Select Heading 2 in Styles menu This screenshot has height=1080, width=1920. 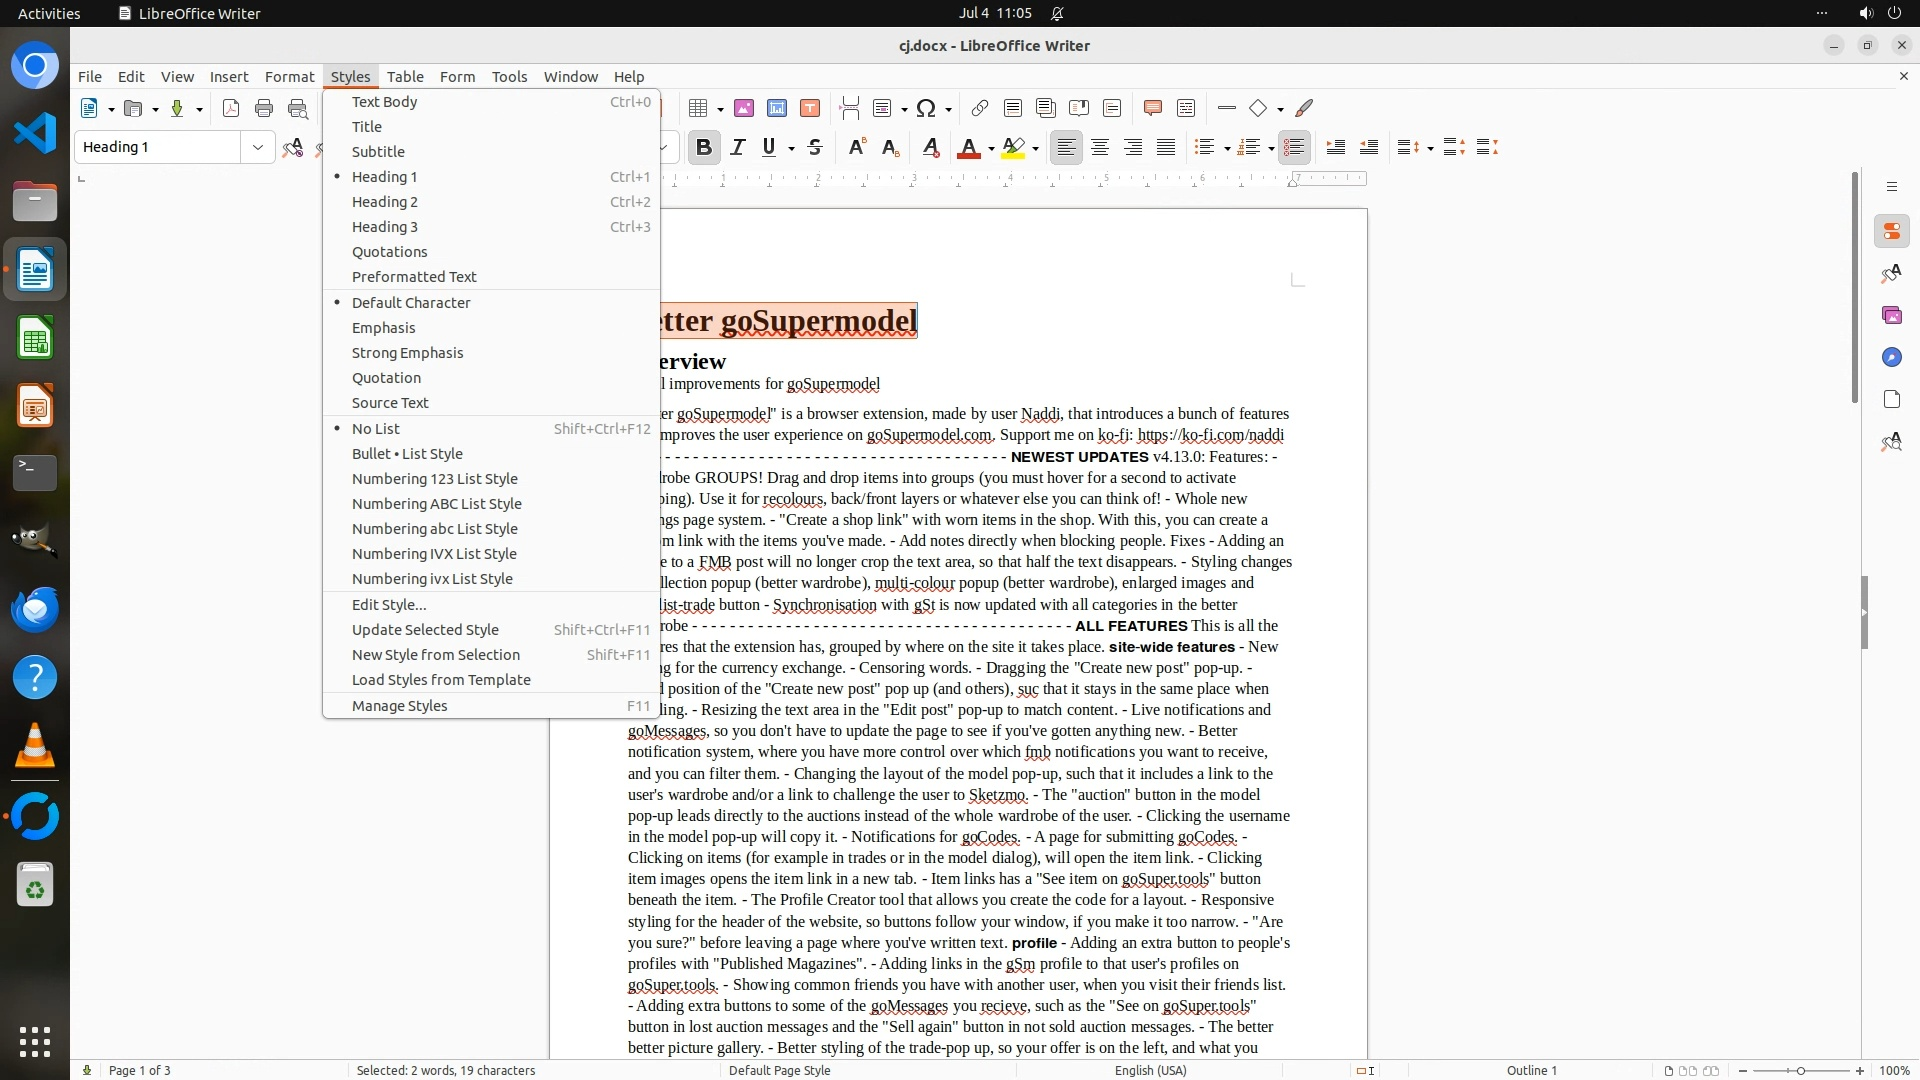point(385,202)
